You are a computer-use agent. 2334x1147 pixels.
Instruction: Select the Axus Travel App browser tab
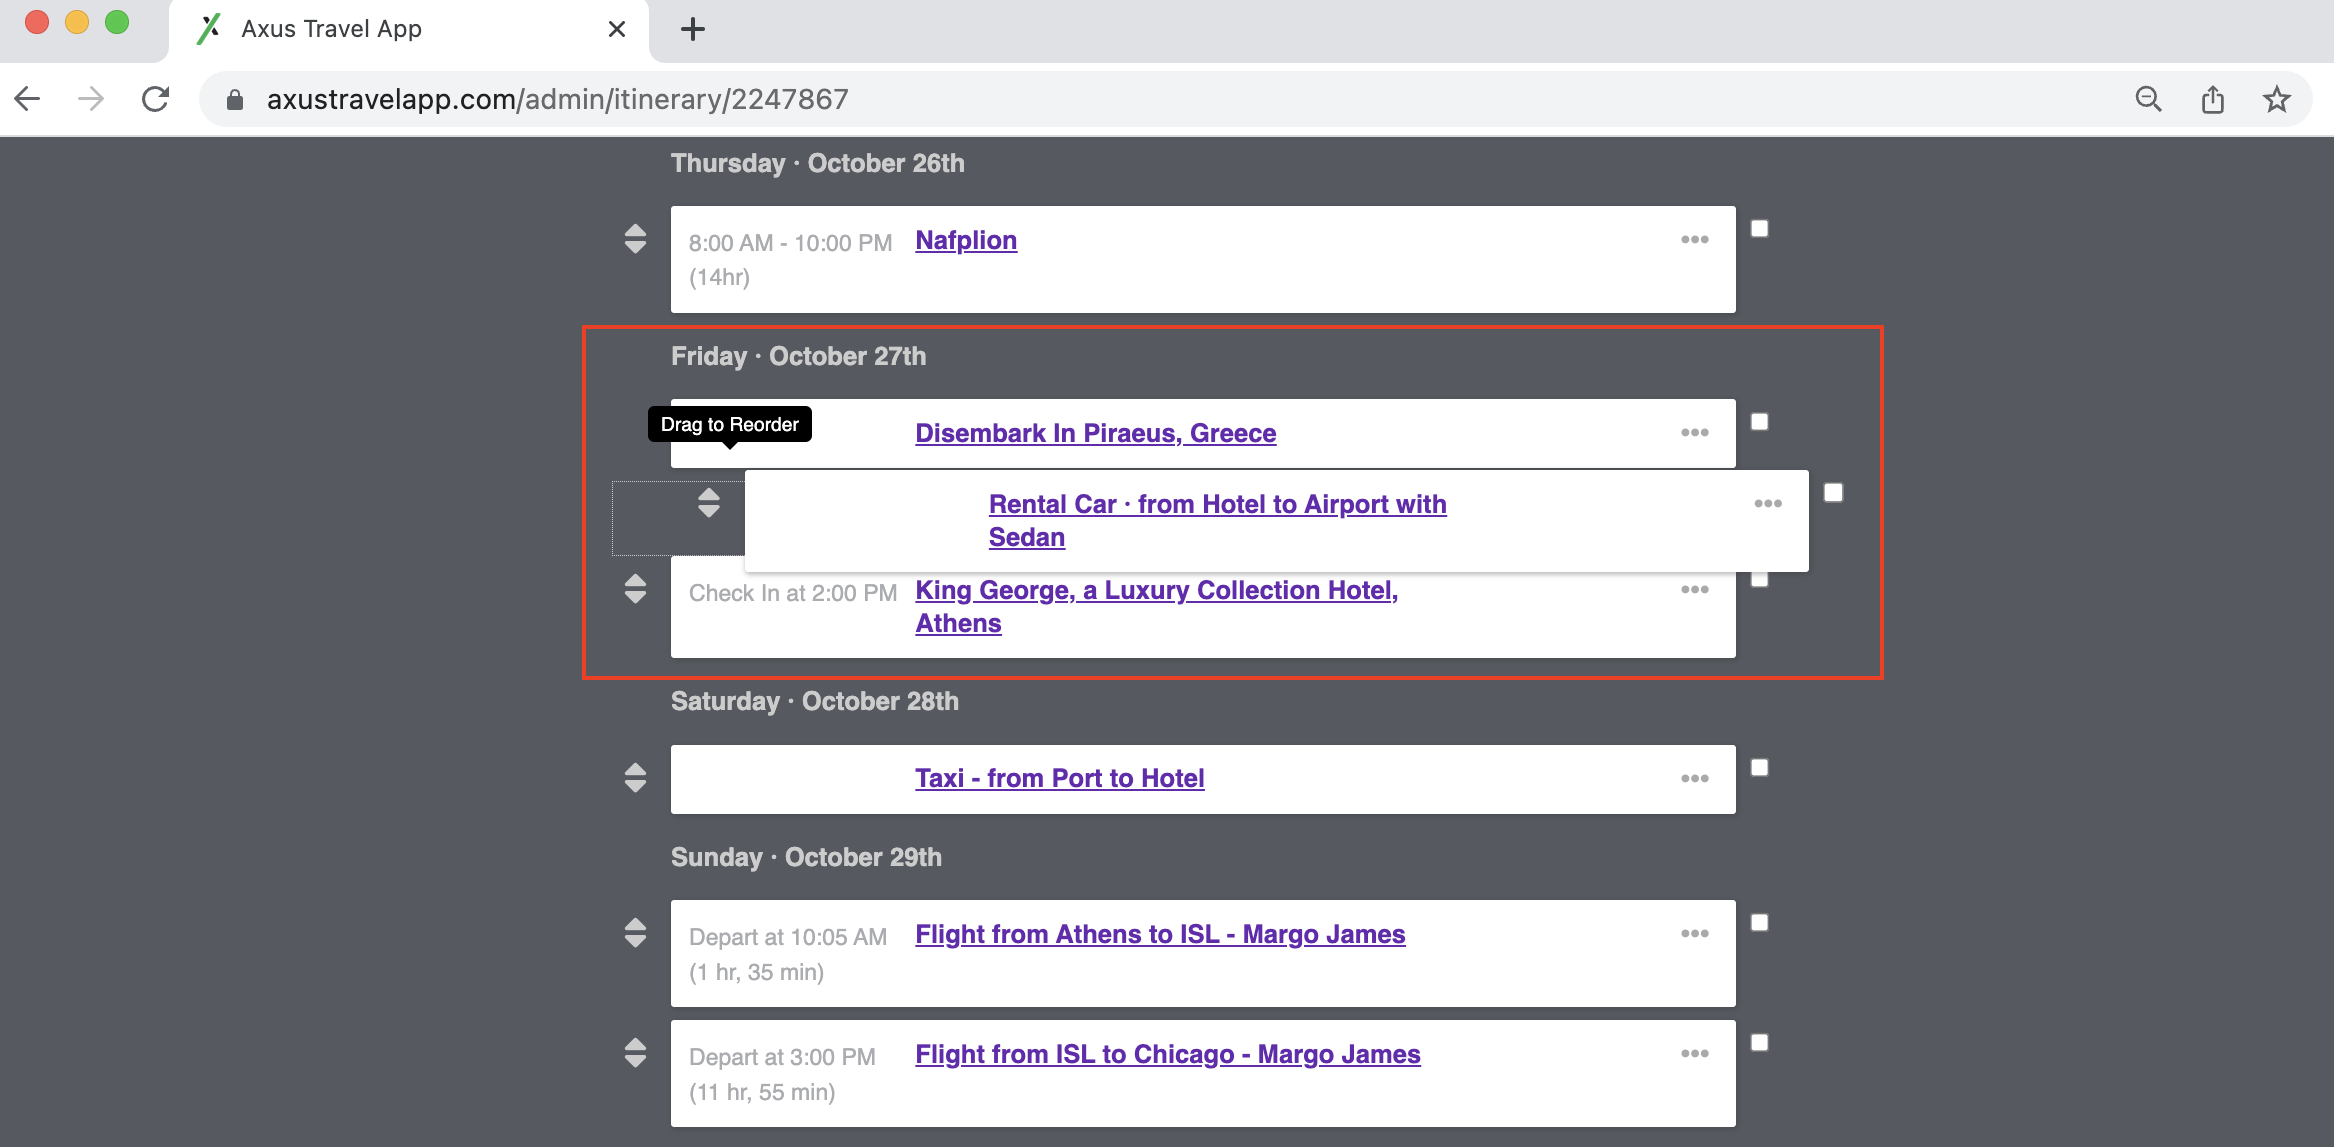(330, 28)
